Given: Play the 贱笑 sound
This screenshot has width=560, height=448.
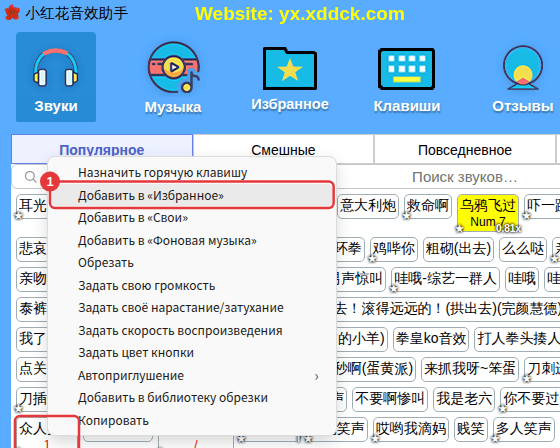Looking at the screenshot, I should click(471, 428).
